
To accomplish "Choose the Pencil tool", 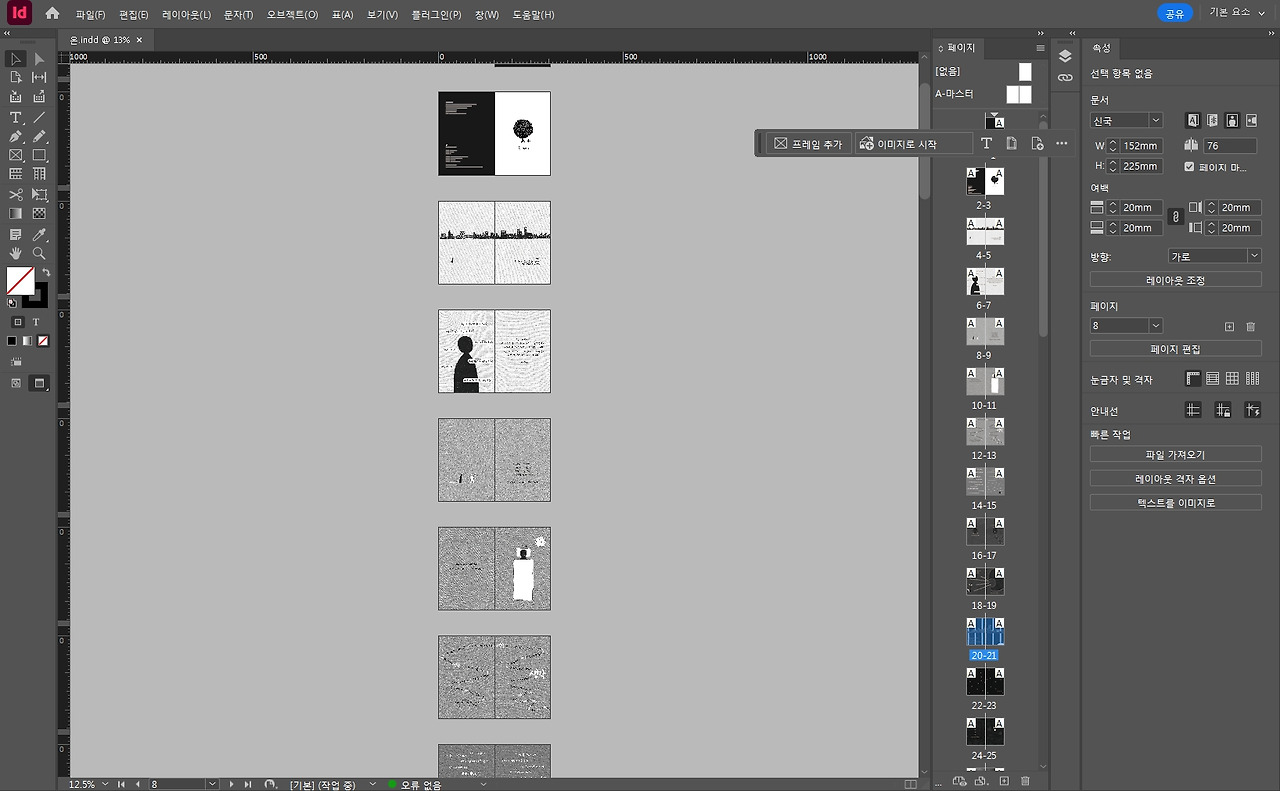I will tap(39, 136).
